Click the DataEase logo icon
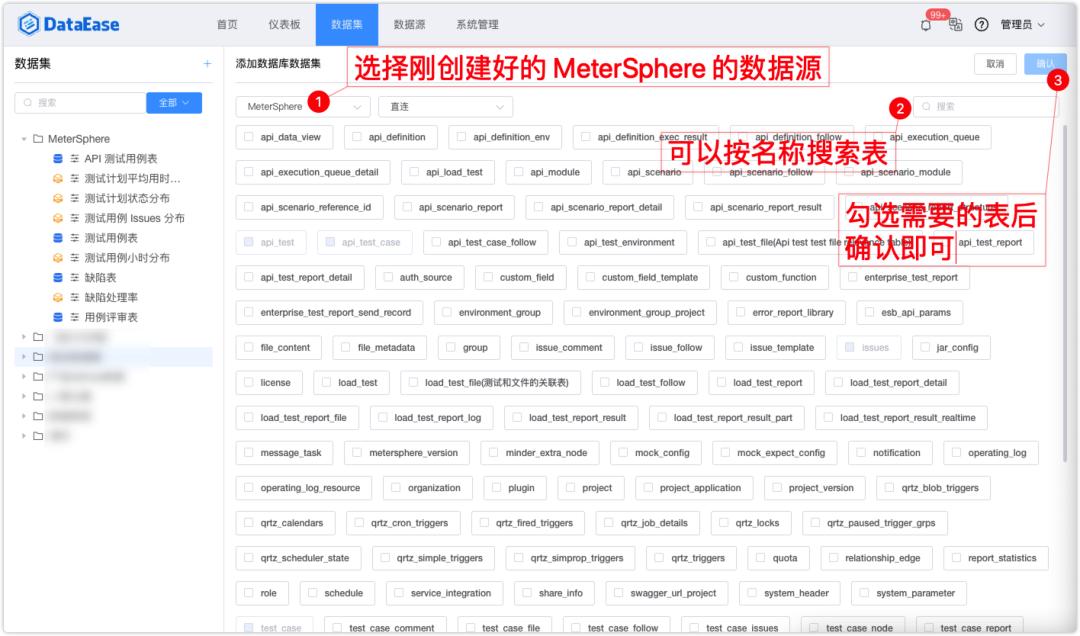1080x636 pixels. [x=29, y=22]
